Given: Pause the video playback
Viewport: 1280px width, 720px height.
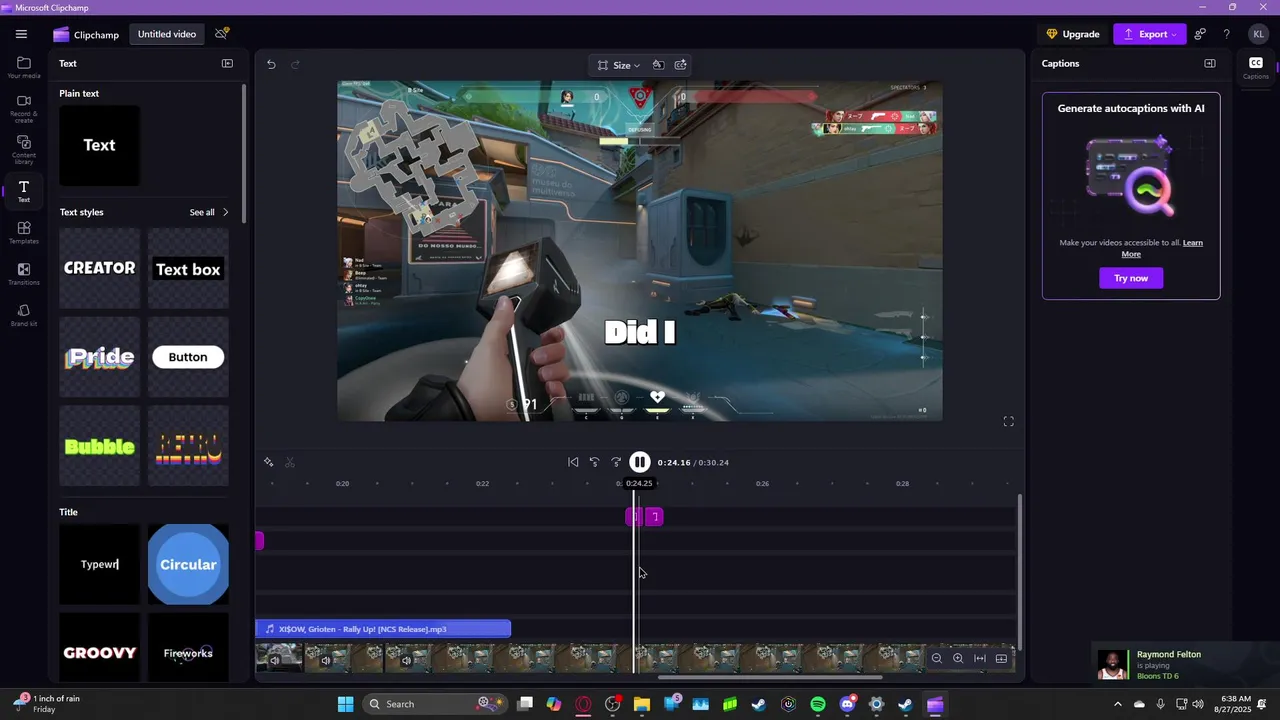Looking at the screenshot, I should click(x=640, y=462).
